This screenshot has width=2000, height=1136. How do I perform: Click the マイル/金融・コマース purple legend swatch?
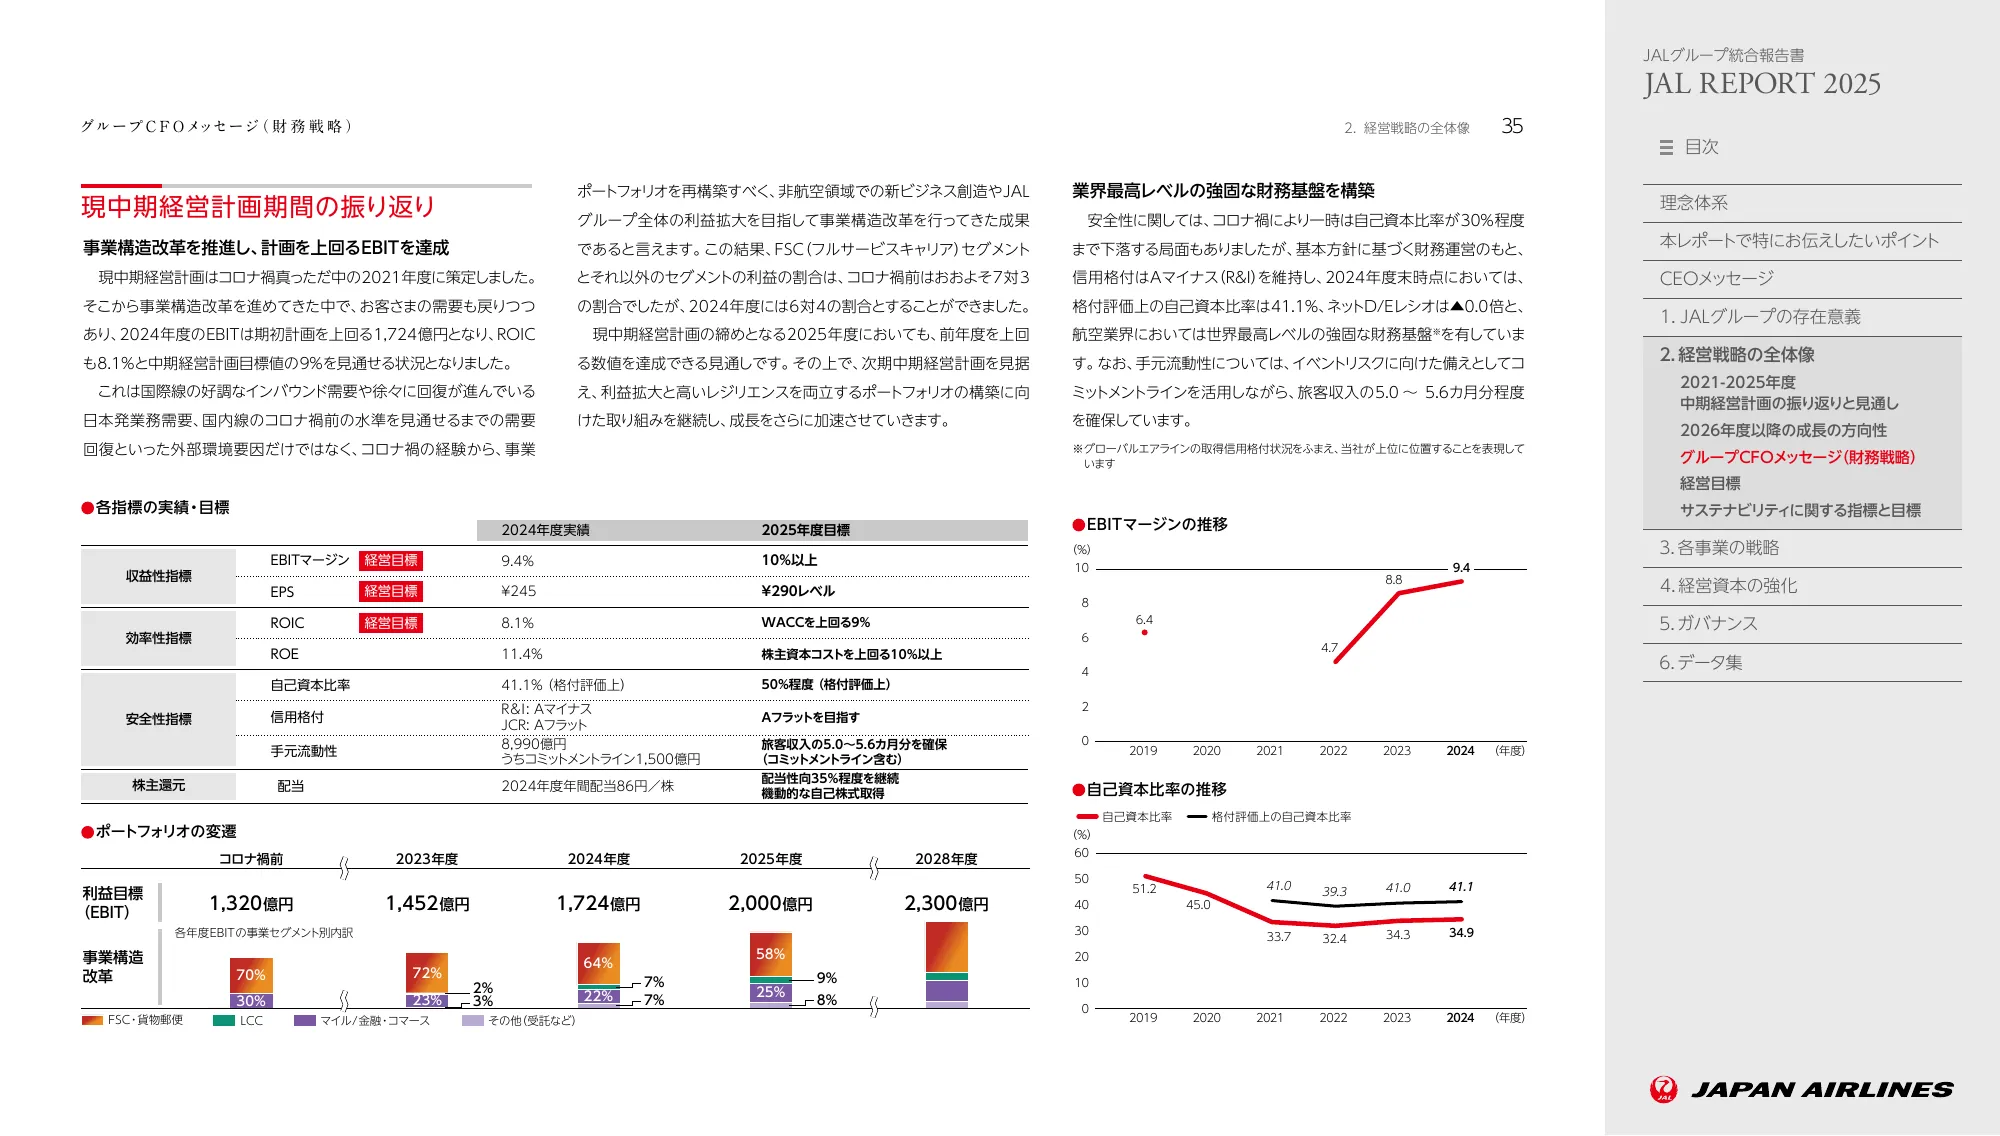pos(305,1021)
